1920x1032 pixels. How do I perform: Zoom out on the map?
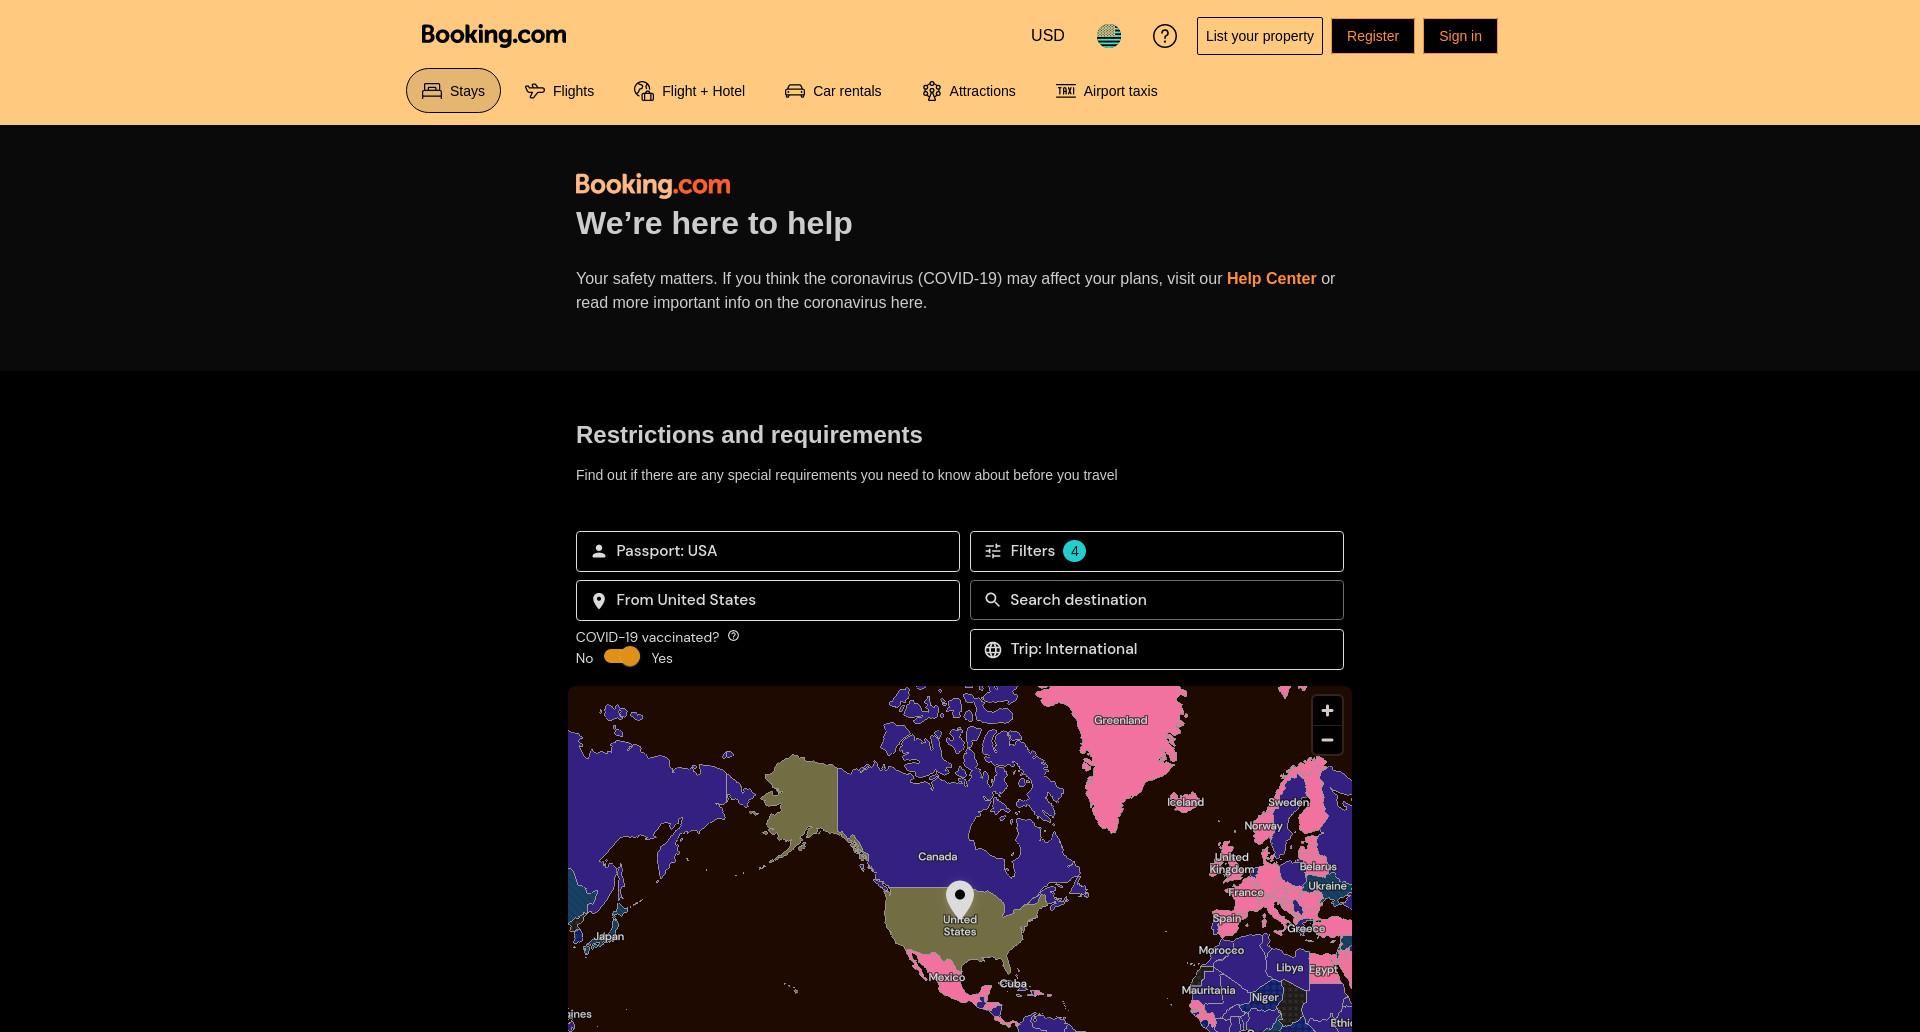(x=1327, y=740)
